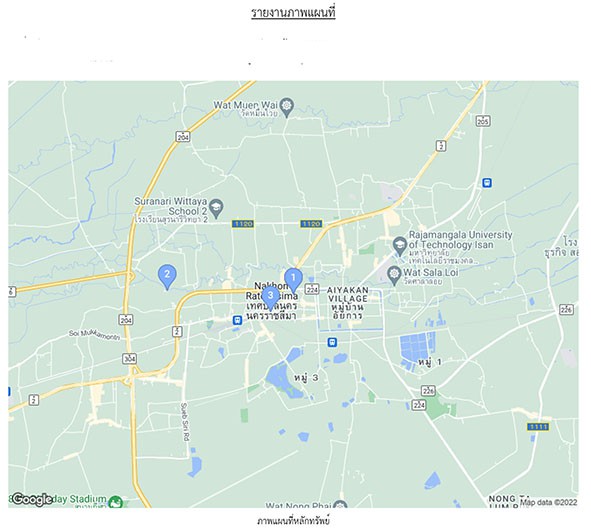Click the Wat Nong Phai temple icon
This screenshot has width=591, height=532.
tap(340, 504)
